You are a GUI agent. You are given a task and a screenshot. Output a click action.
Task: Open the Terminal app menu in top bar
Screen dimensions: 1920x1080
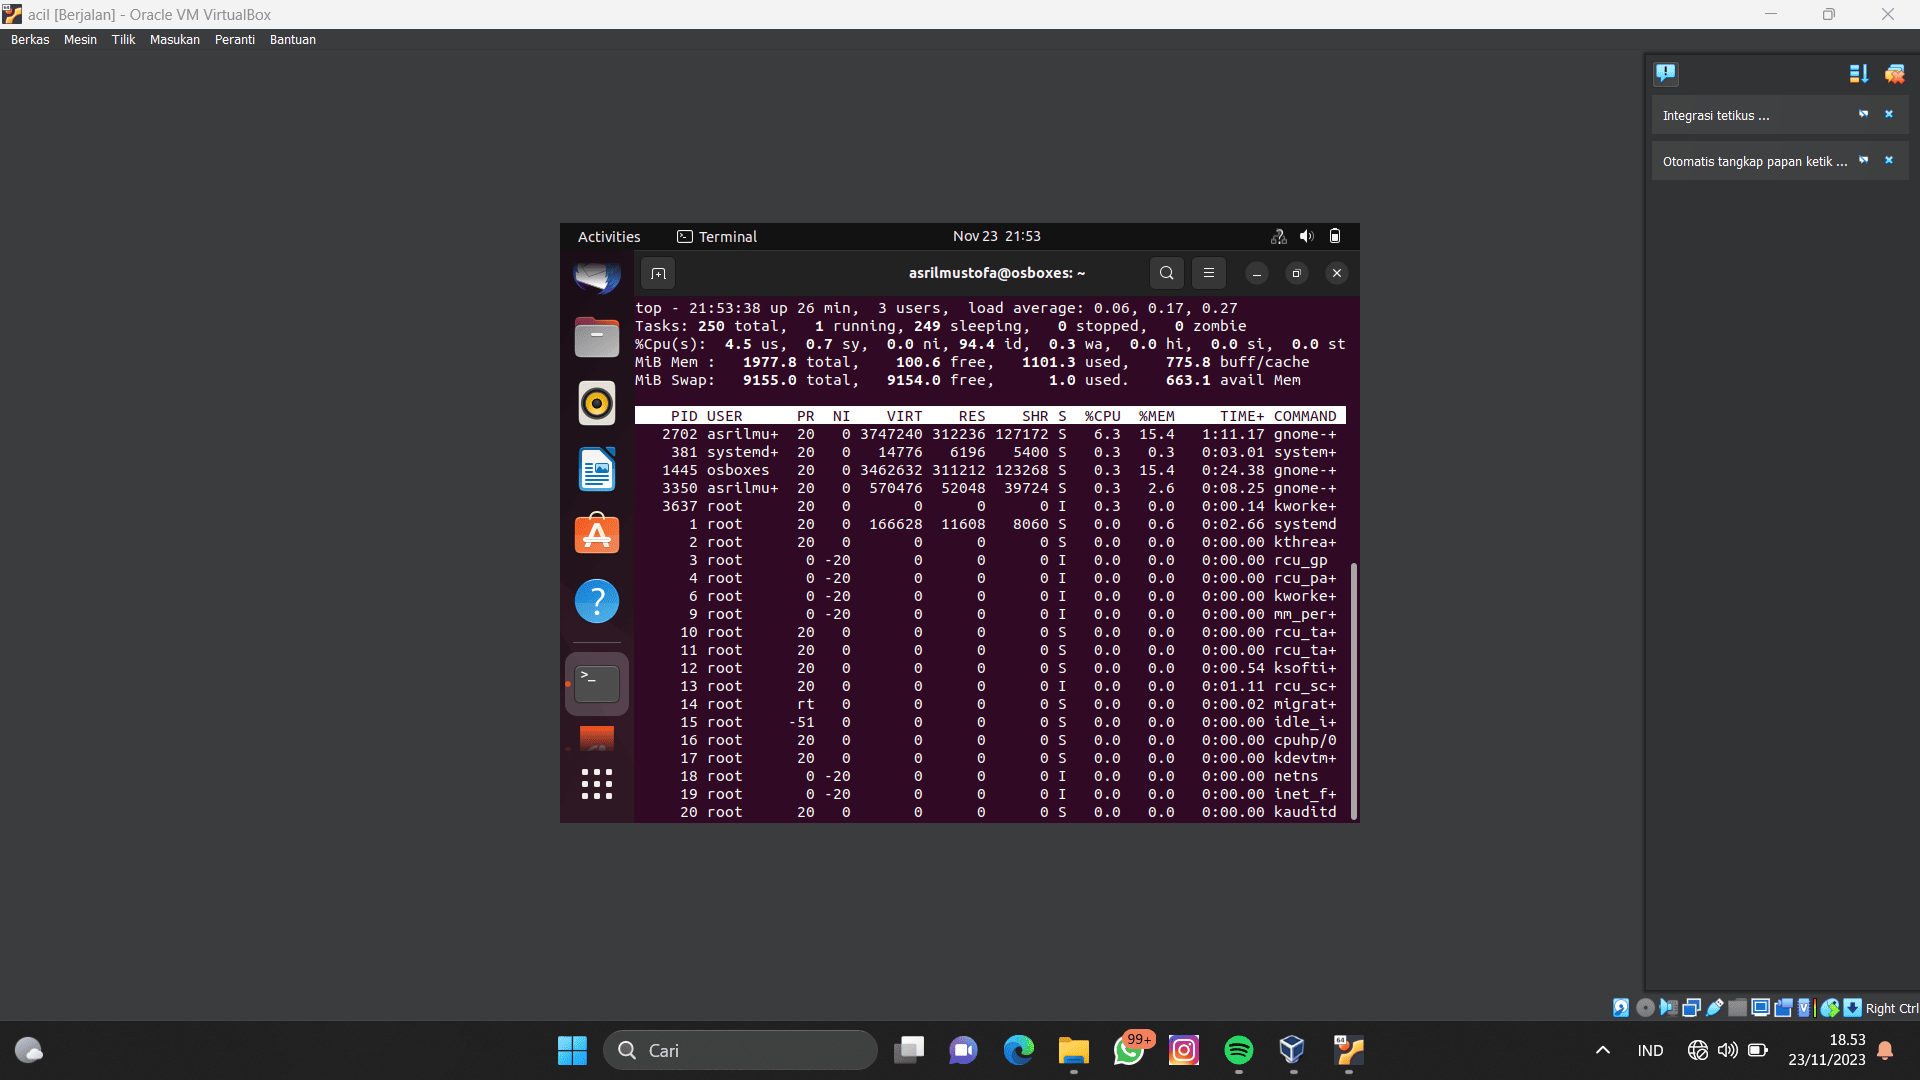[717, 237]
